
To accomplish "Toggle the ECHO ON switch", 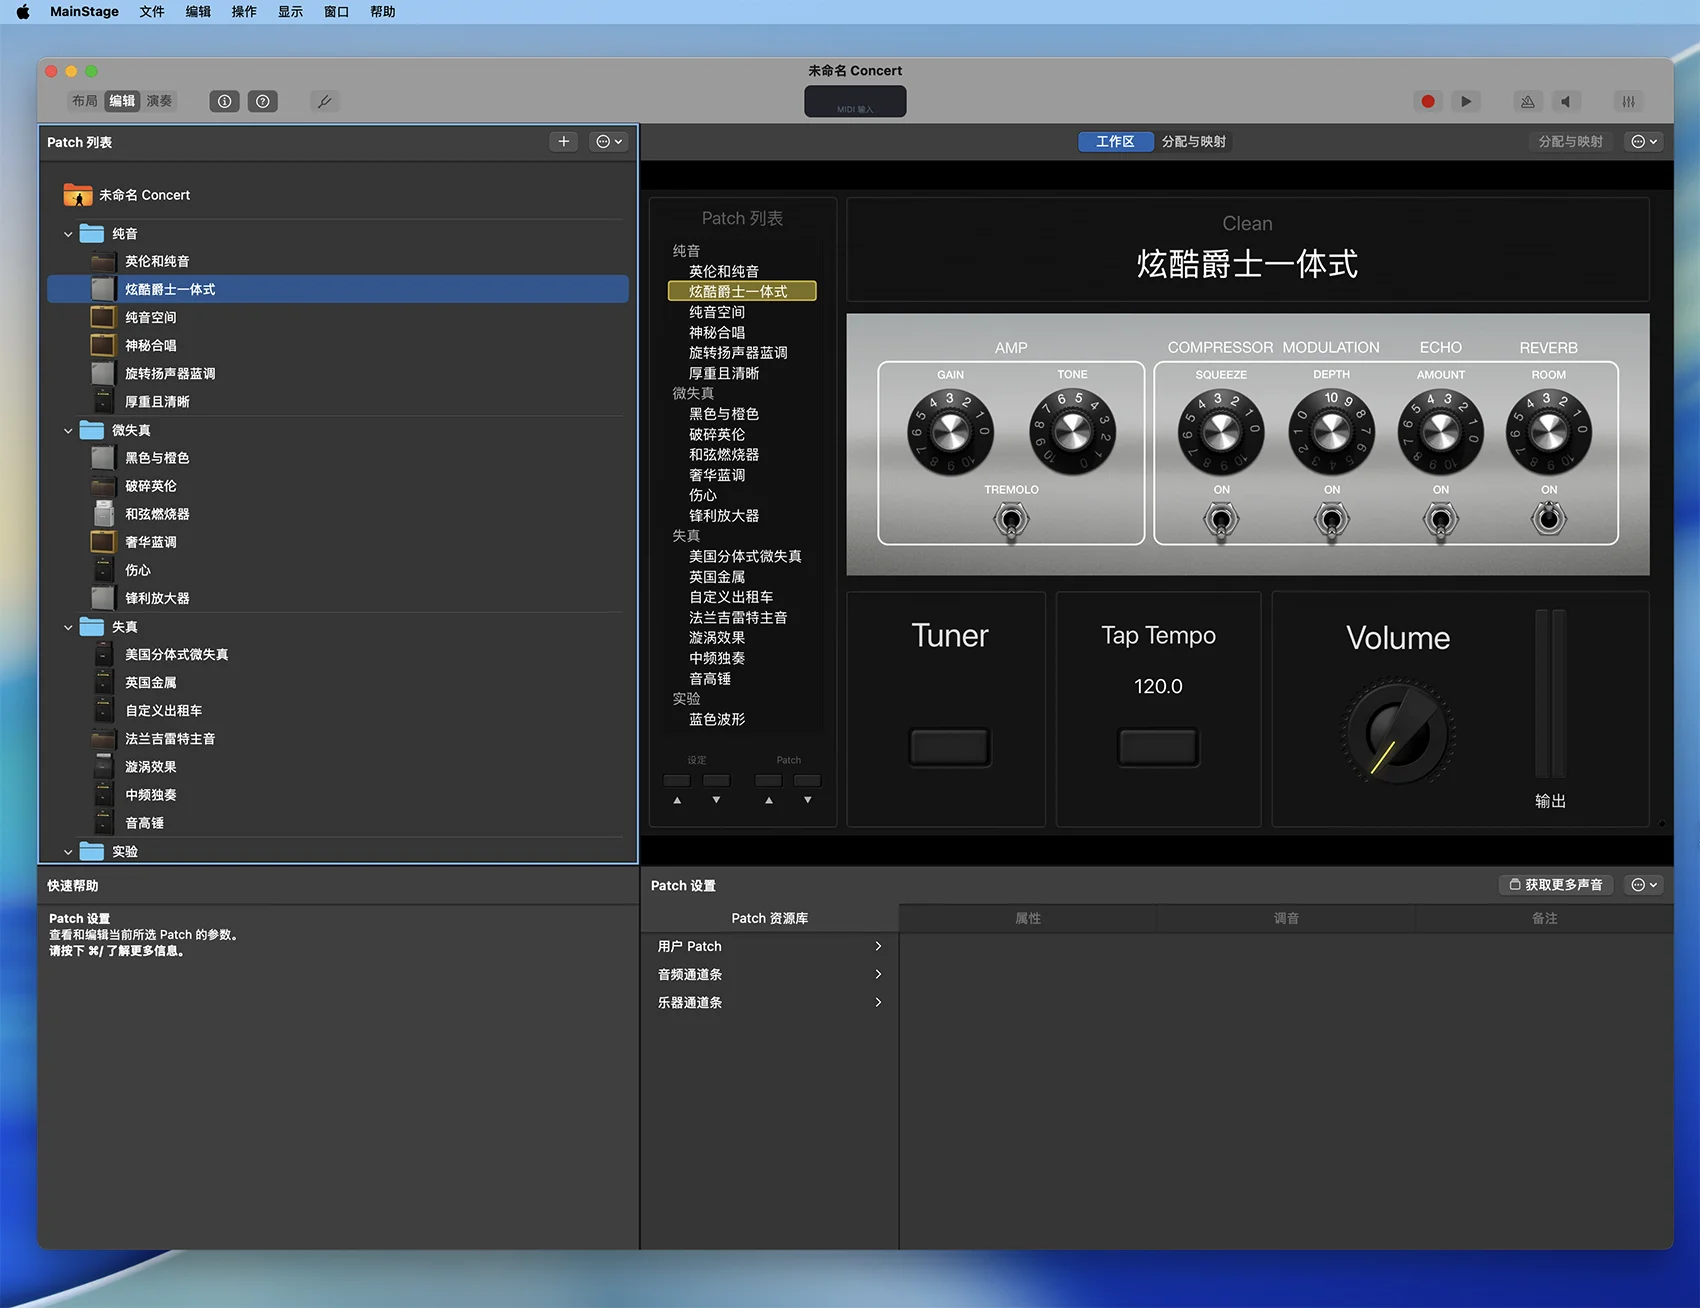I will pyautogui.click(x=1440, y=519).
